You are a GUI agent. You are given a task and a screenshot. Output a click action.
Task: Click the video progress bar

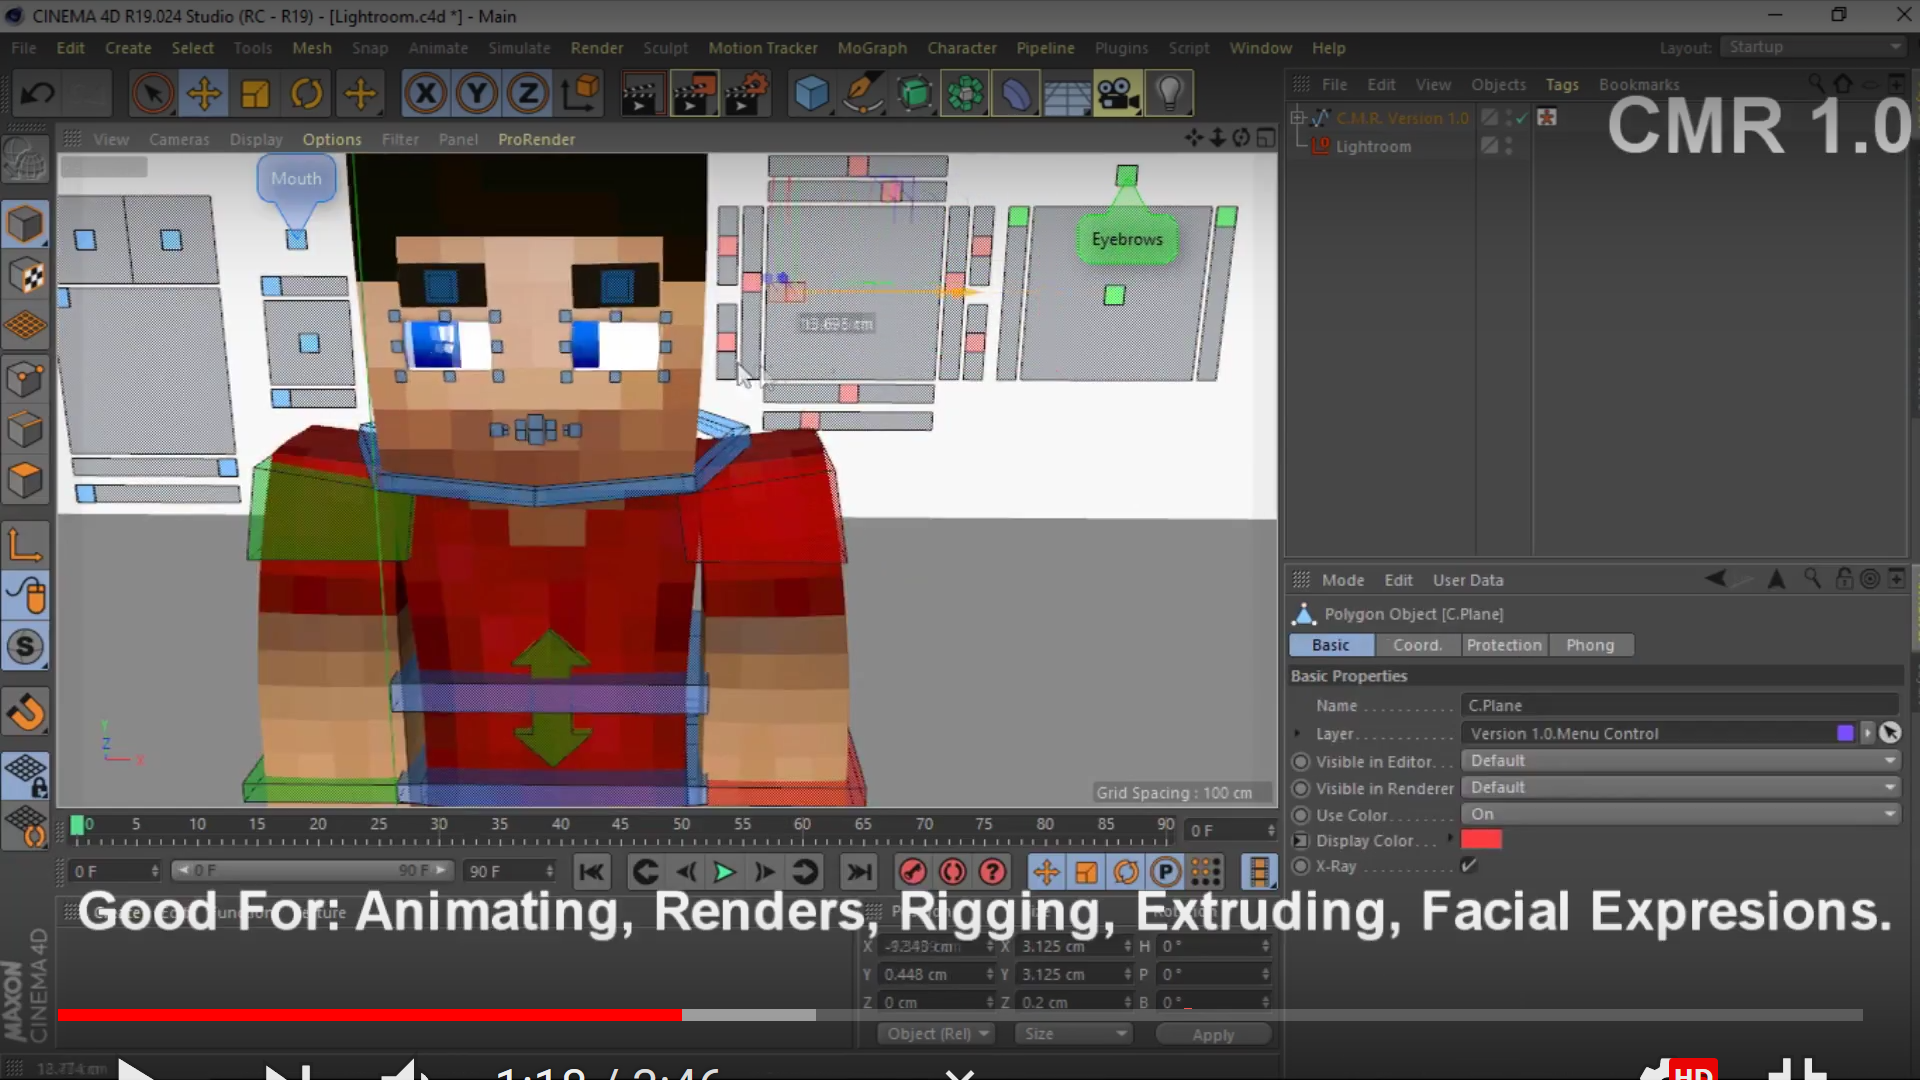pos(960,1015)
